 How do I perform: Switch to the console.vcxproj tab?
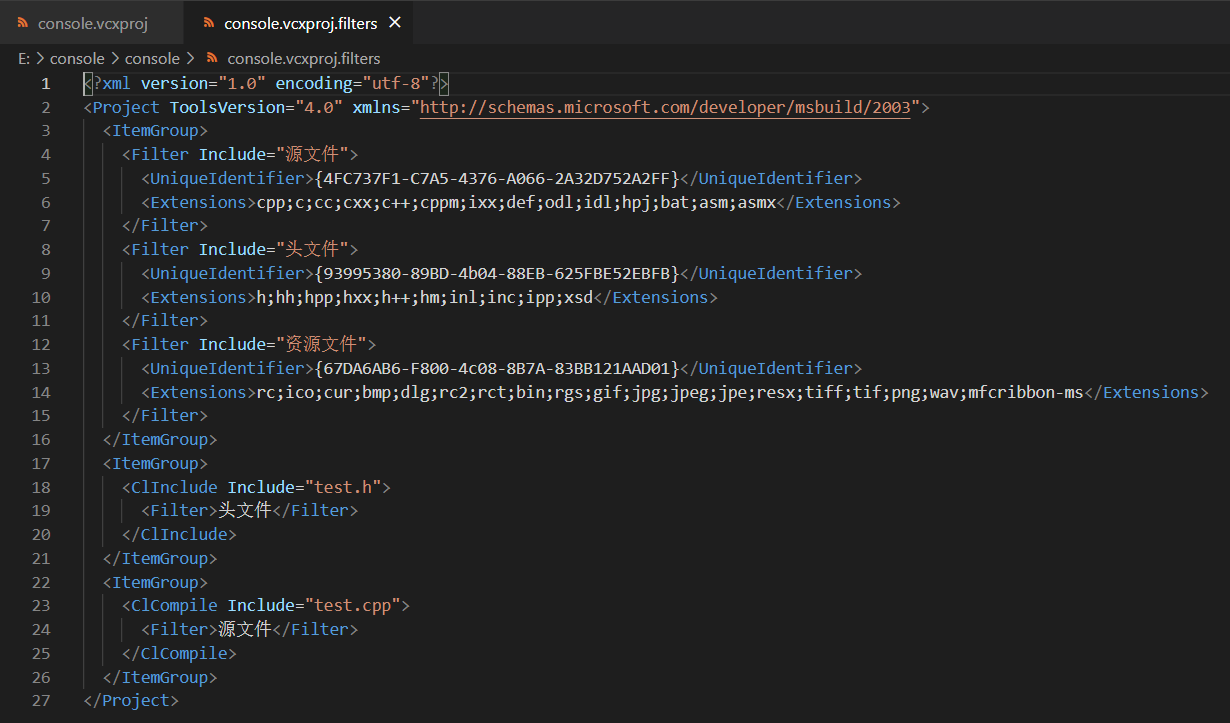point(90,22)
